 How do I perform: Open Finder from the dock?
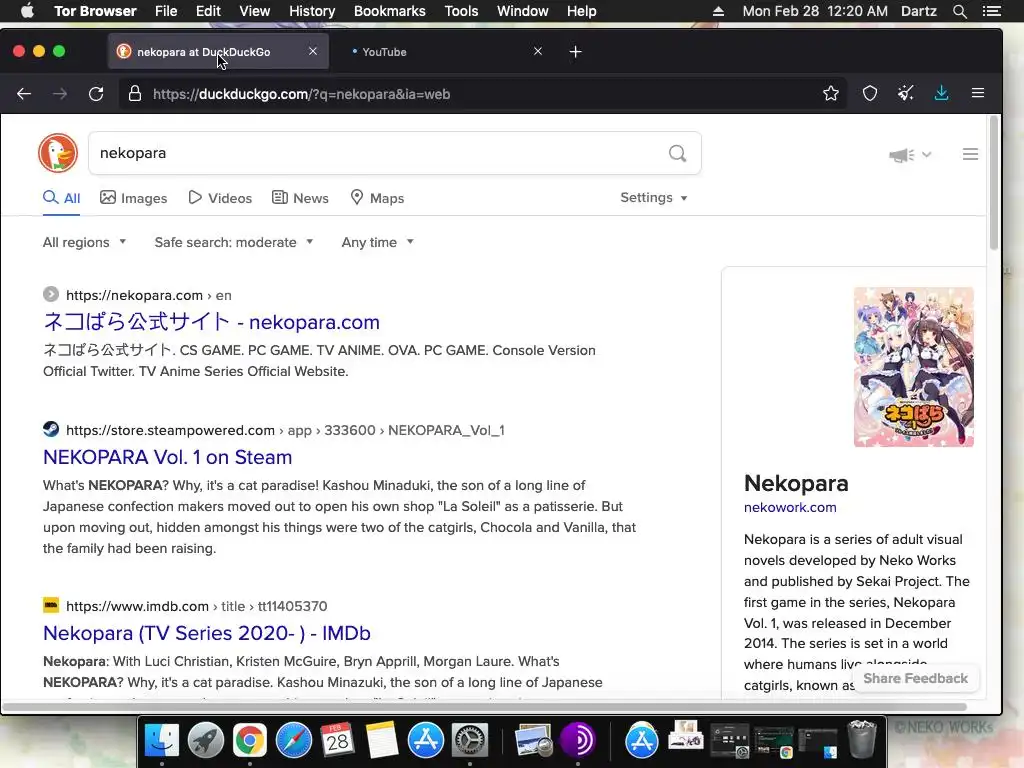161,741
